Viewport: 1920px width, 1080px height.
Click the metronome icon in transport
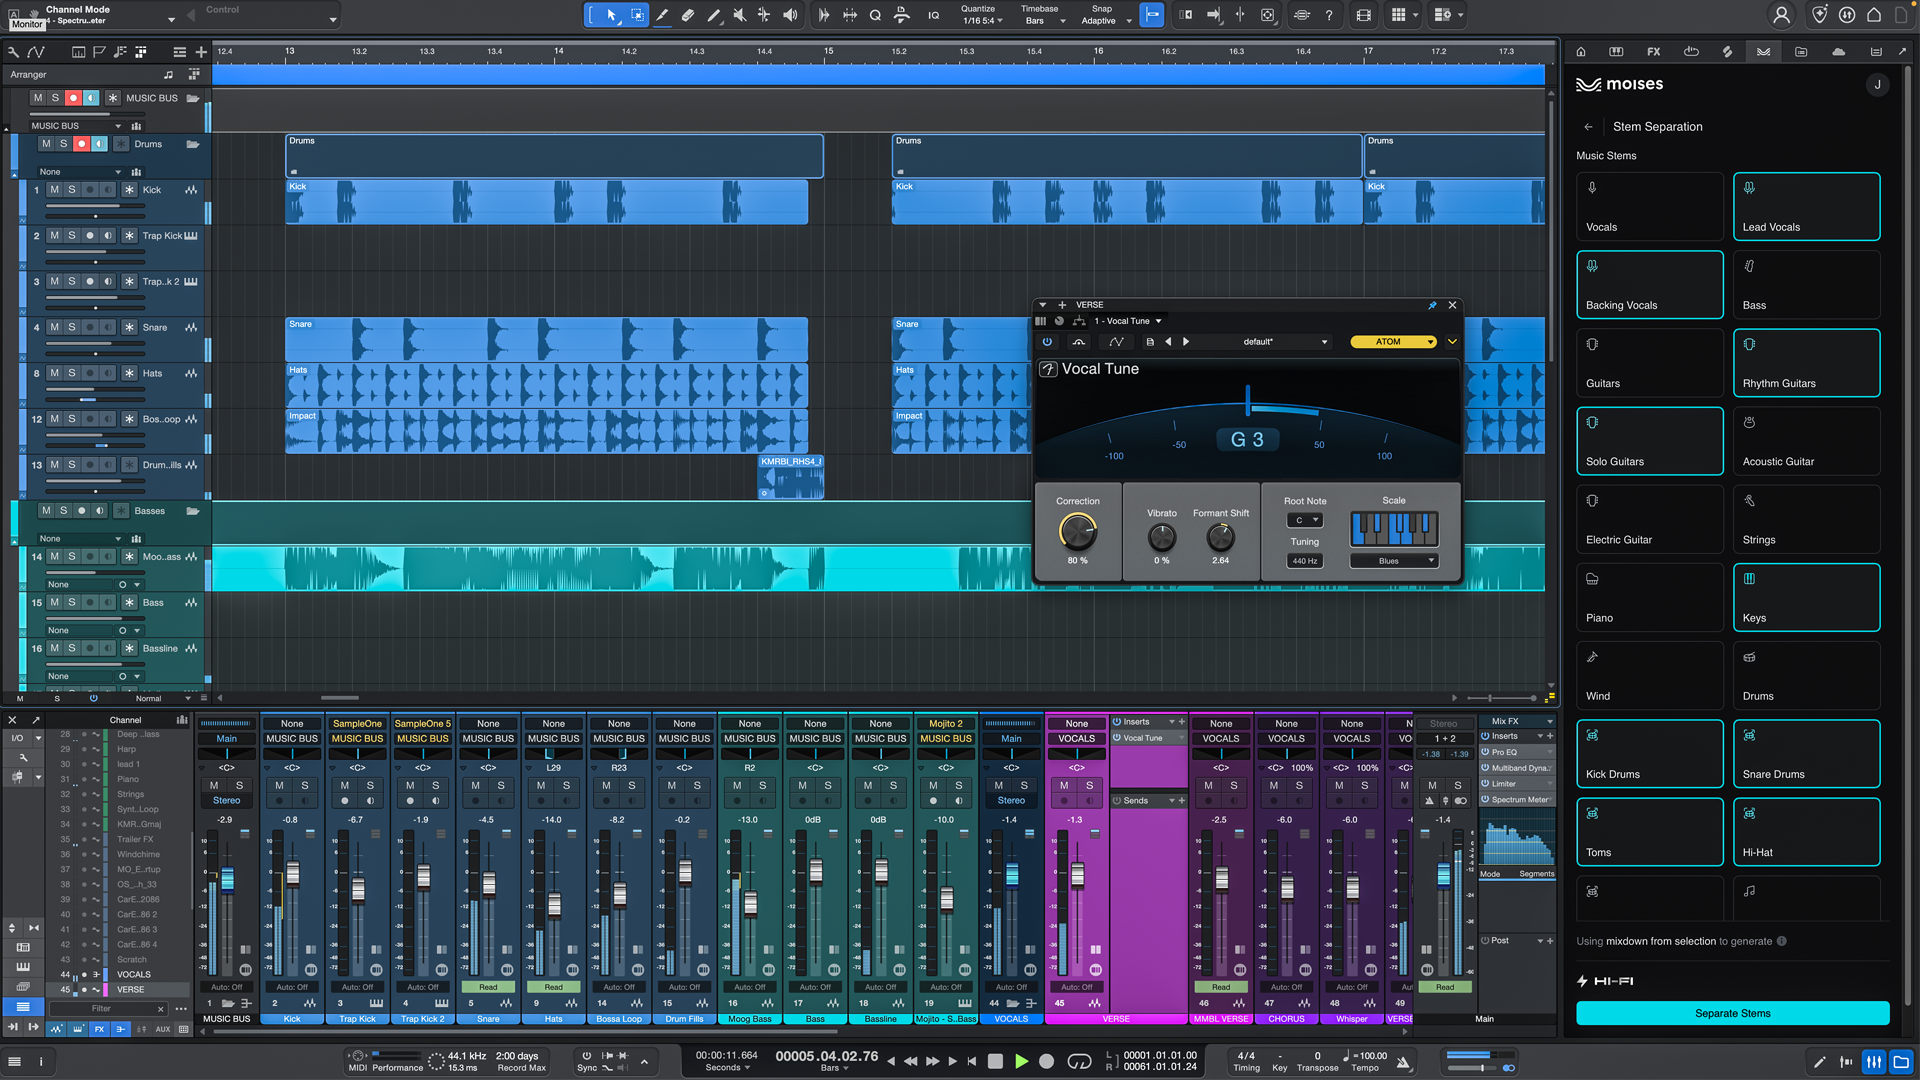pos(1403,1062)
